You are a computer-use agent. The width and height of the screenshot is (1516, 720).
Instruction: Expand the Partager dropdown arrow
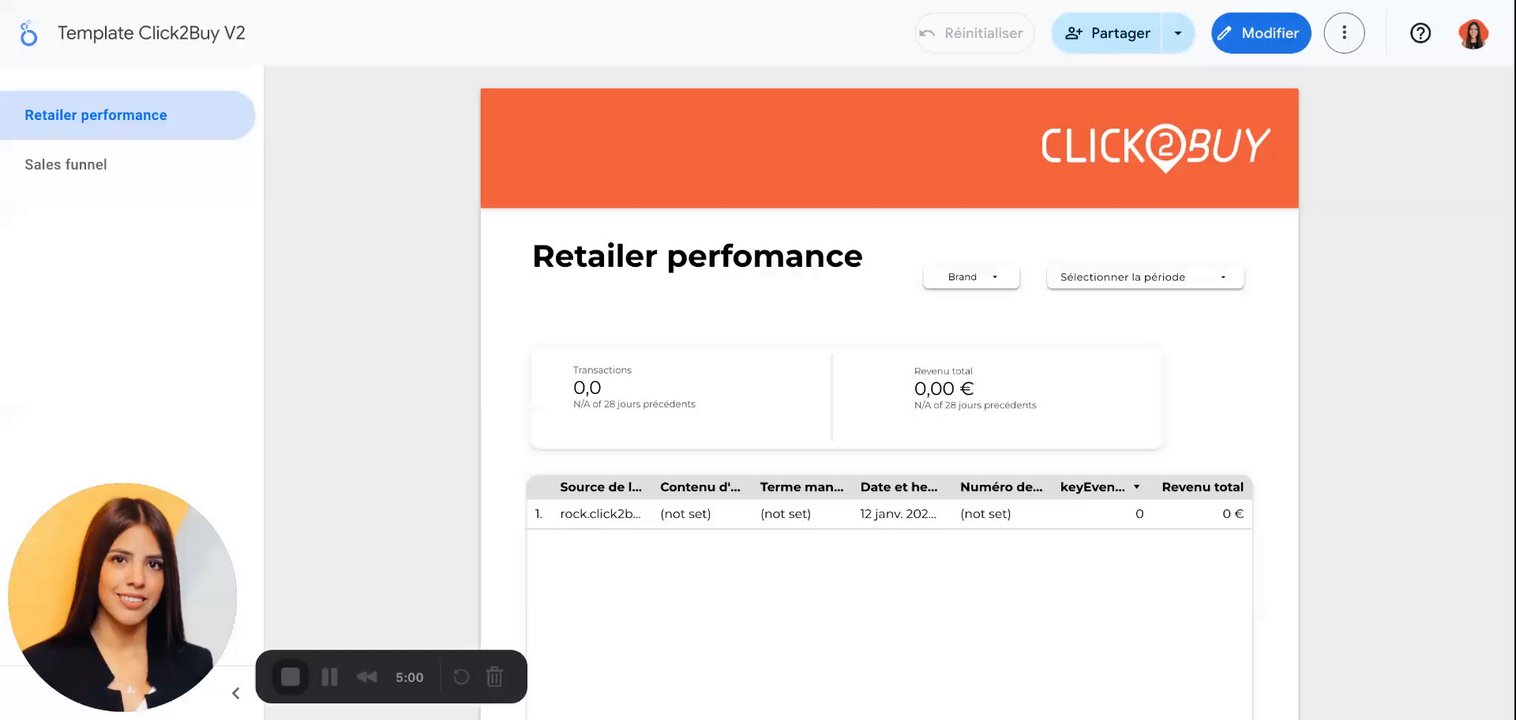1178,33
